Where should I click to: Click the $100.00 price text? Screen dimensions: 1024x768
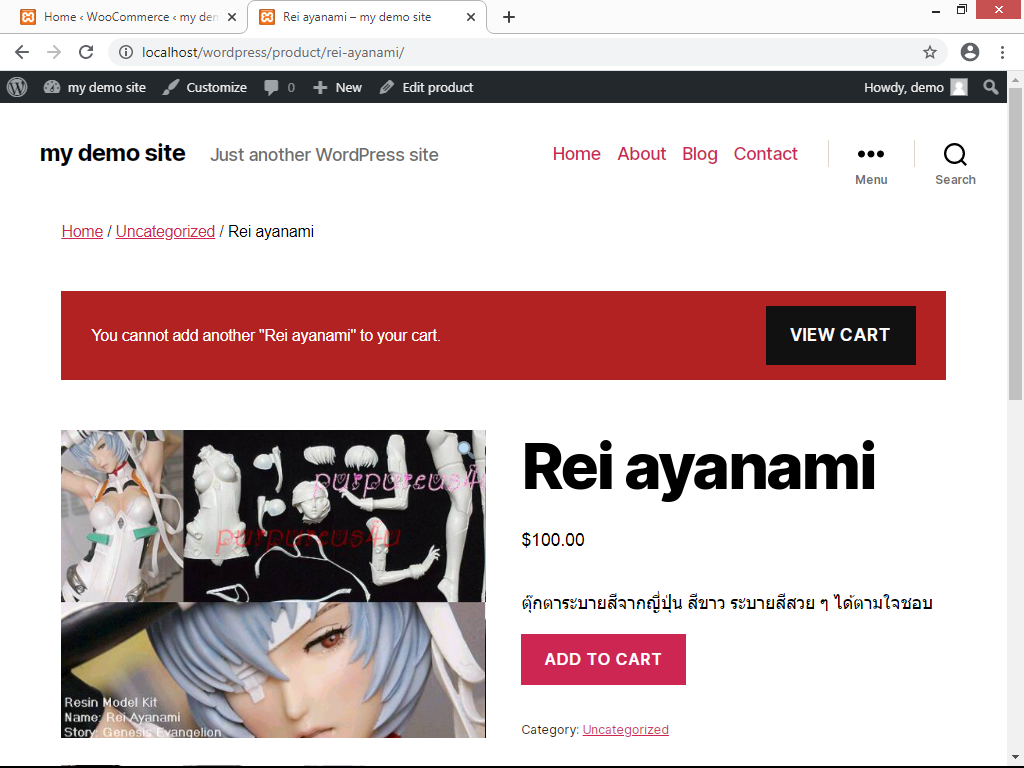pyautogui.click(x=553, y=540)
